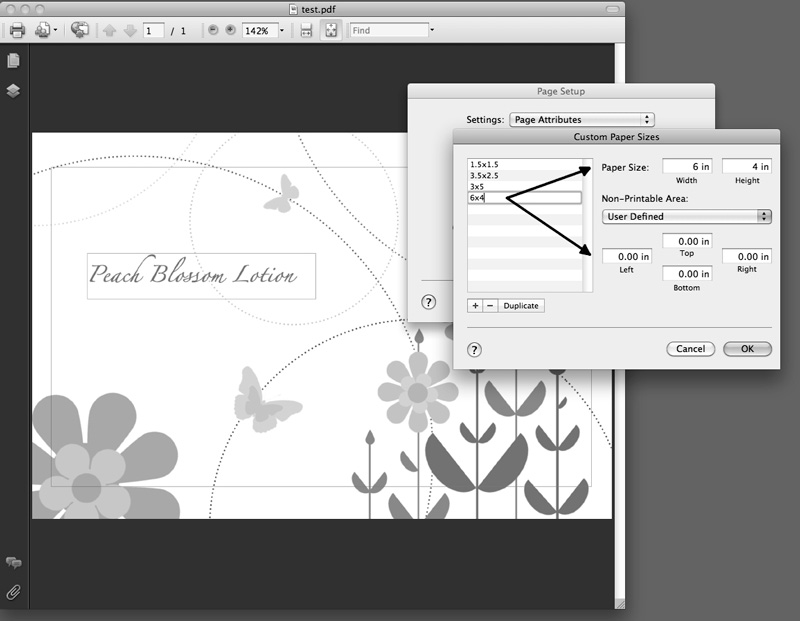Viewport: 800px width, 621px height.
Task: Click the Top margin field
Action: pos(687,241)
